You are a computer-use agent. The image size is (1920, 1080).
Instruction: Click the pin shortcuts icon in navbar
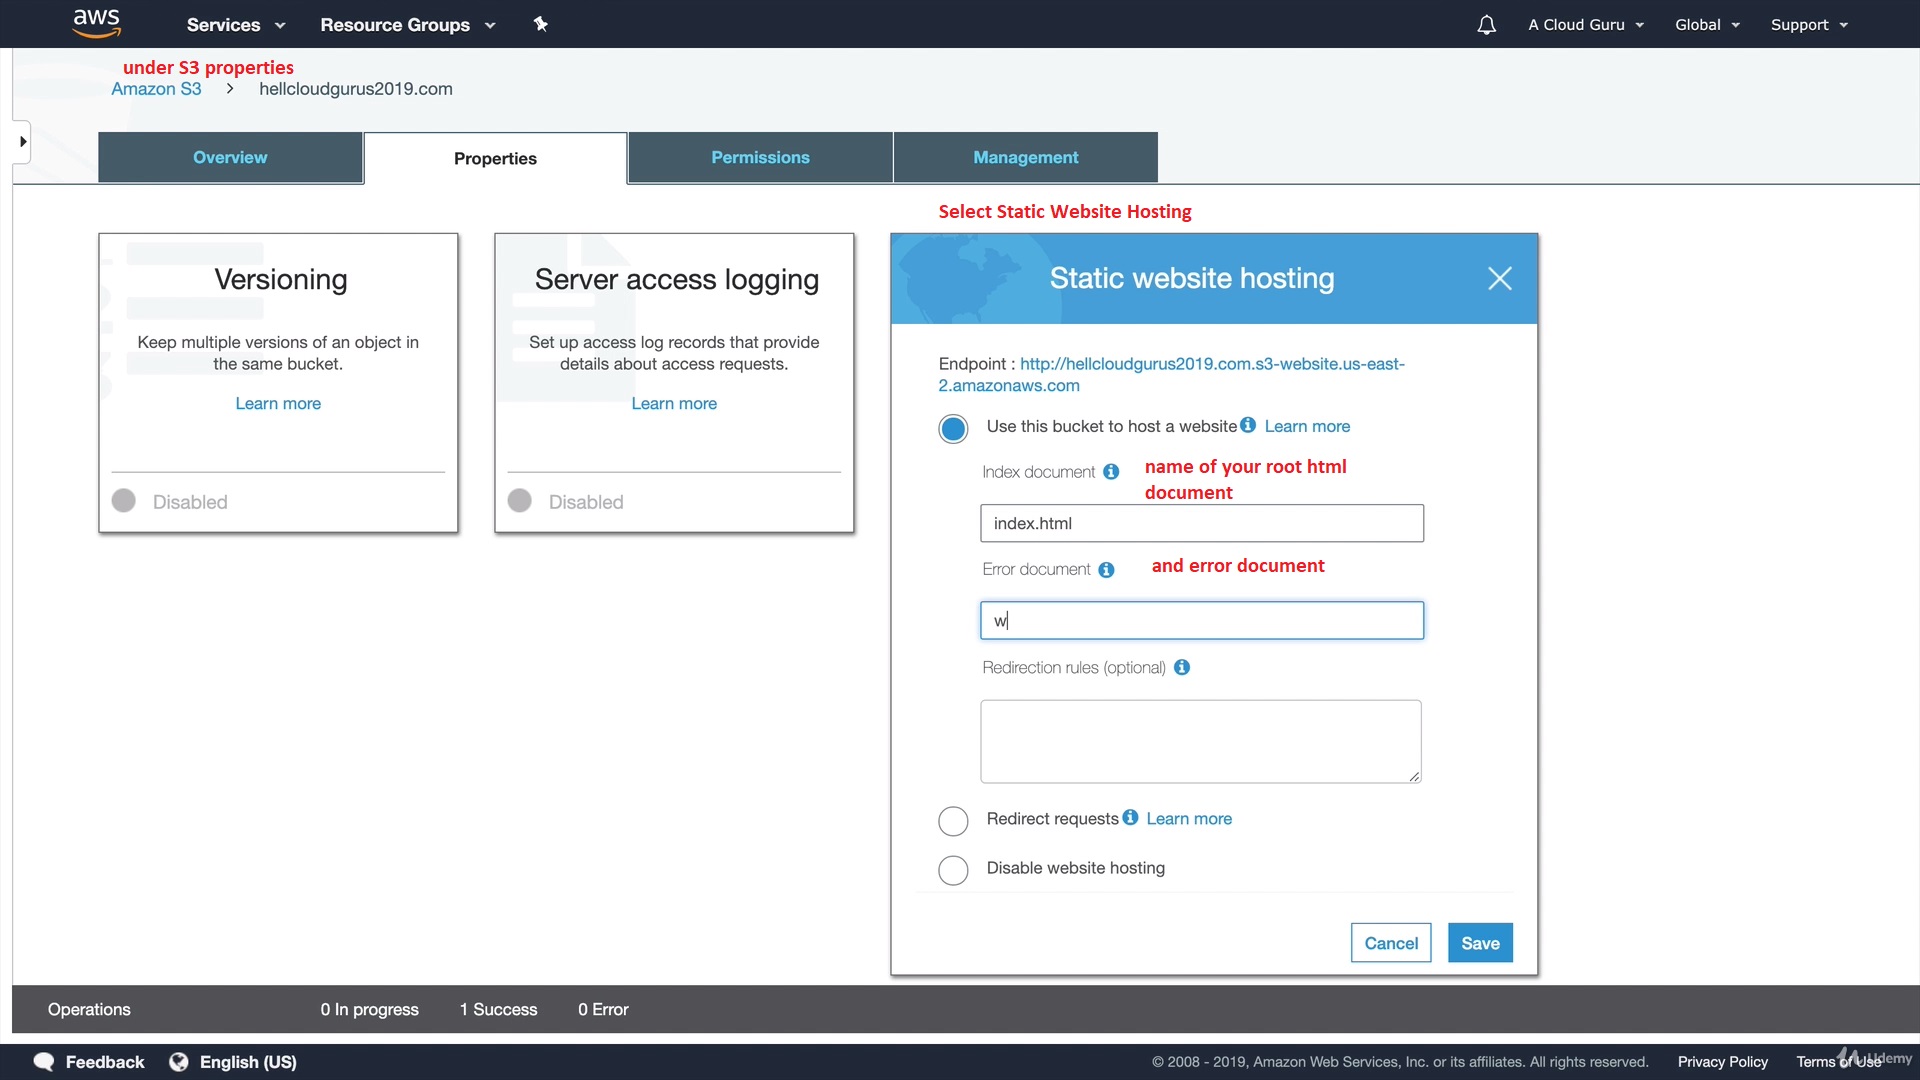pyautogui.click(x=540, y=24)
